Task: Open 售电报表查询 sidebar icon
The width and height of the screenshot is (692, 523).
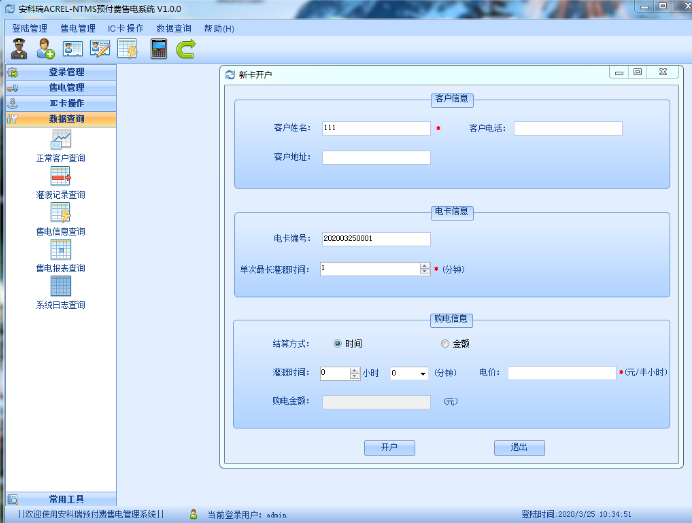Action: coord(61,249)
